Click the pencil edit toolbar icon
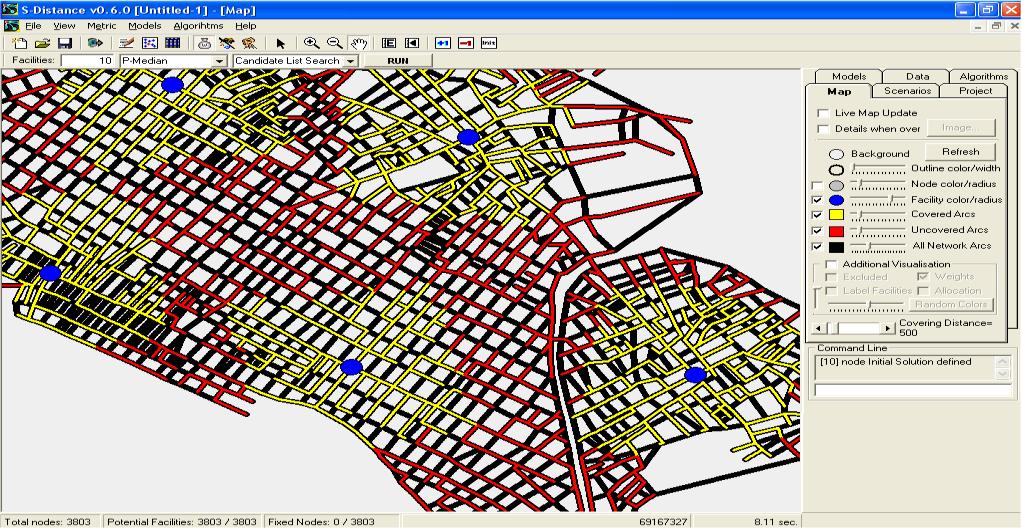This screenshot has height=528, width=1021. click(127, 43)
